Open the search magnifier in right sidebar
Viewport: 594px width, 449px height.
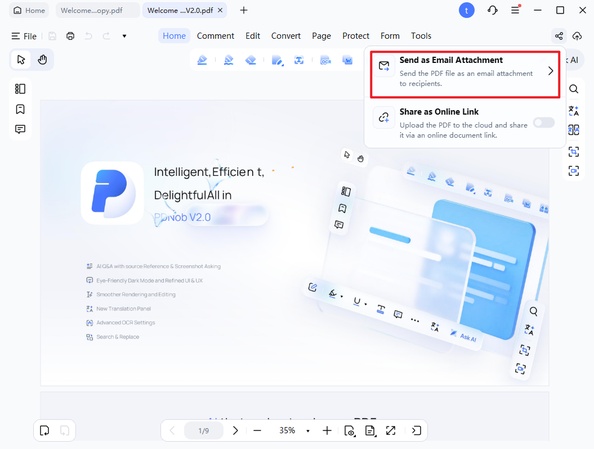[x=574, y=89]
